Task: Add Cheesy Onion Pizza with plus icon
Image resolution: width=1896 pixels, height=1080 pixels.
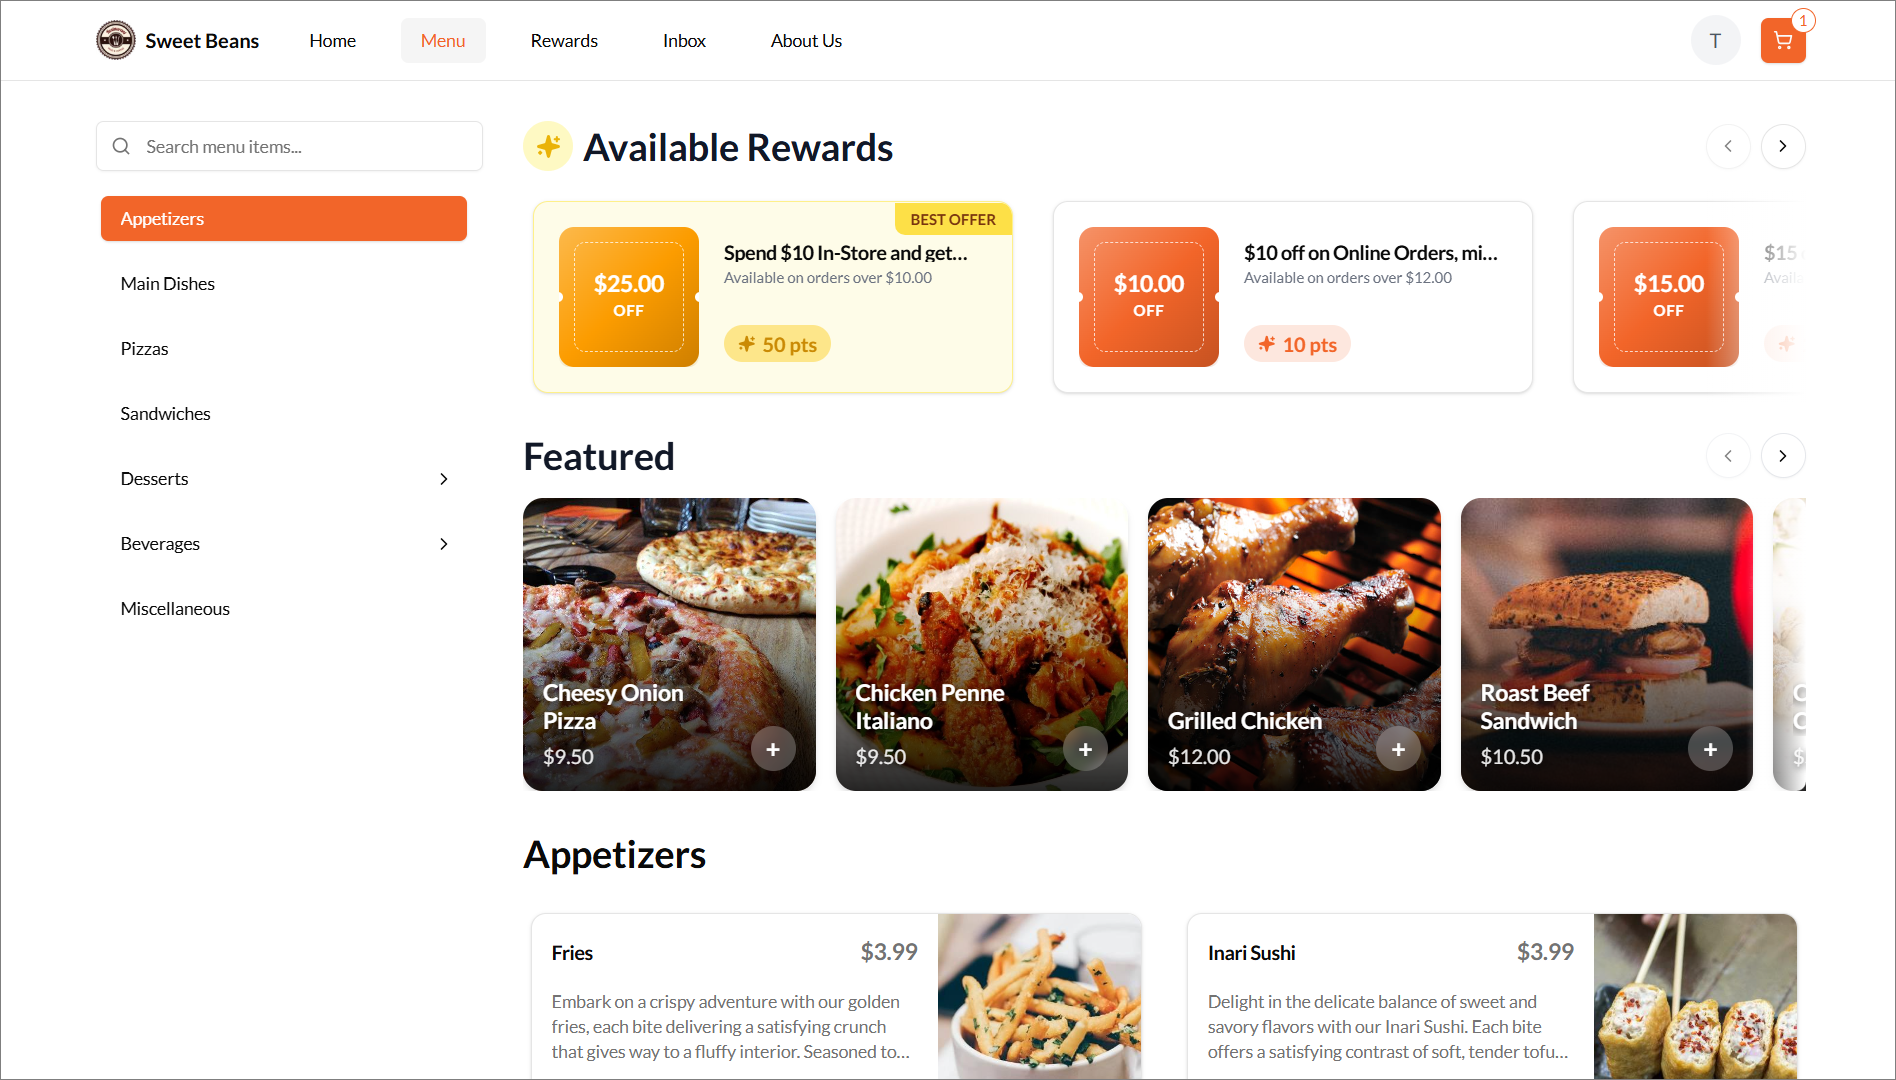Action: (773, 749)
